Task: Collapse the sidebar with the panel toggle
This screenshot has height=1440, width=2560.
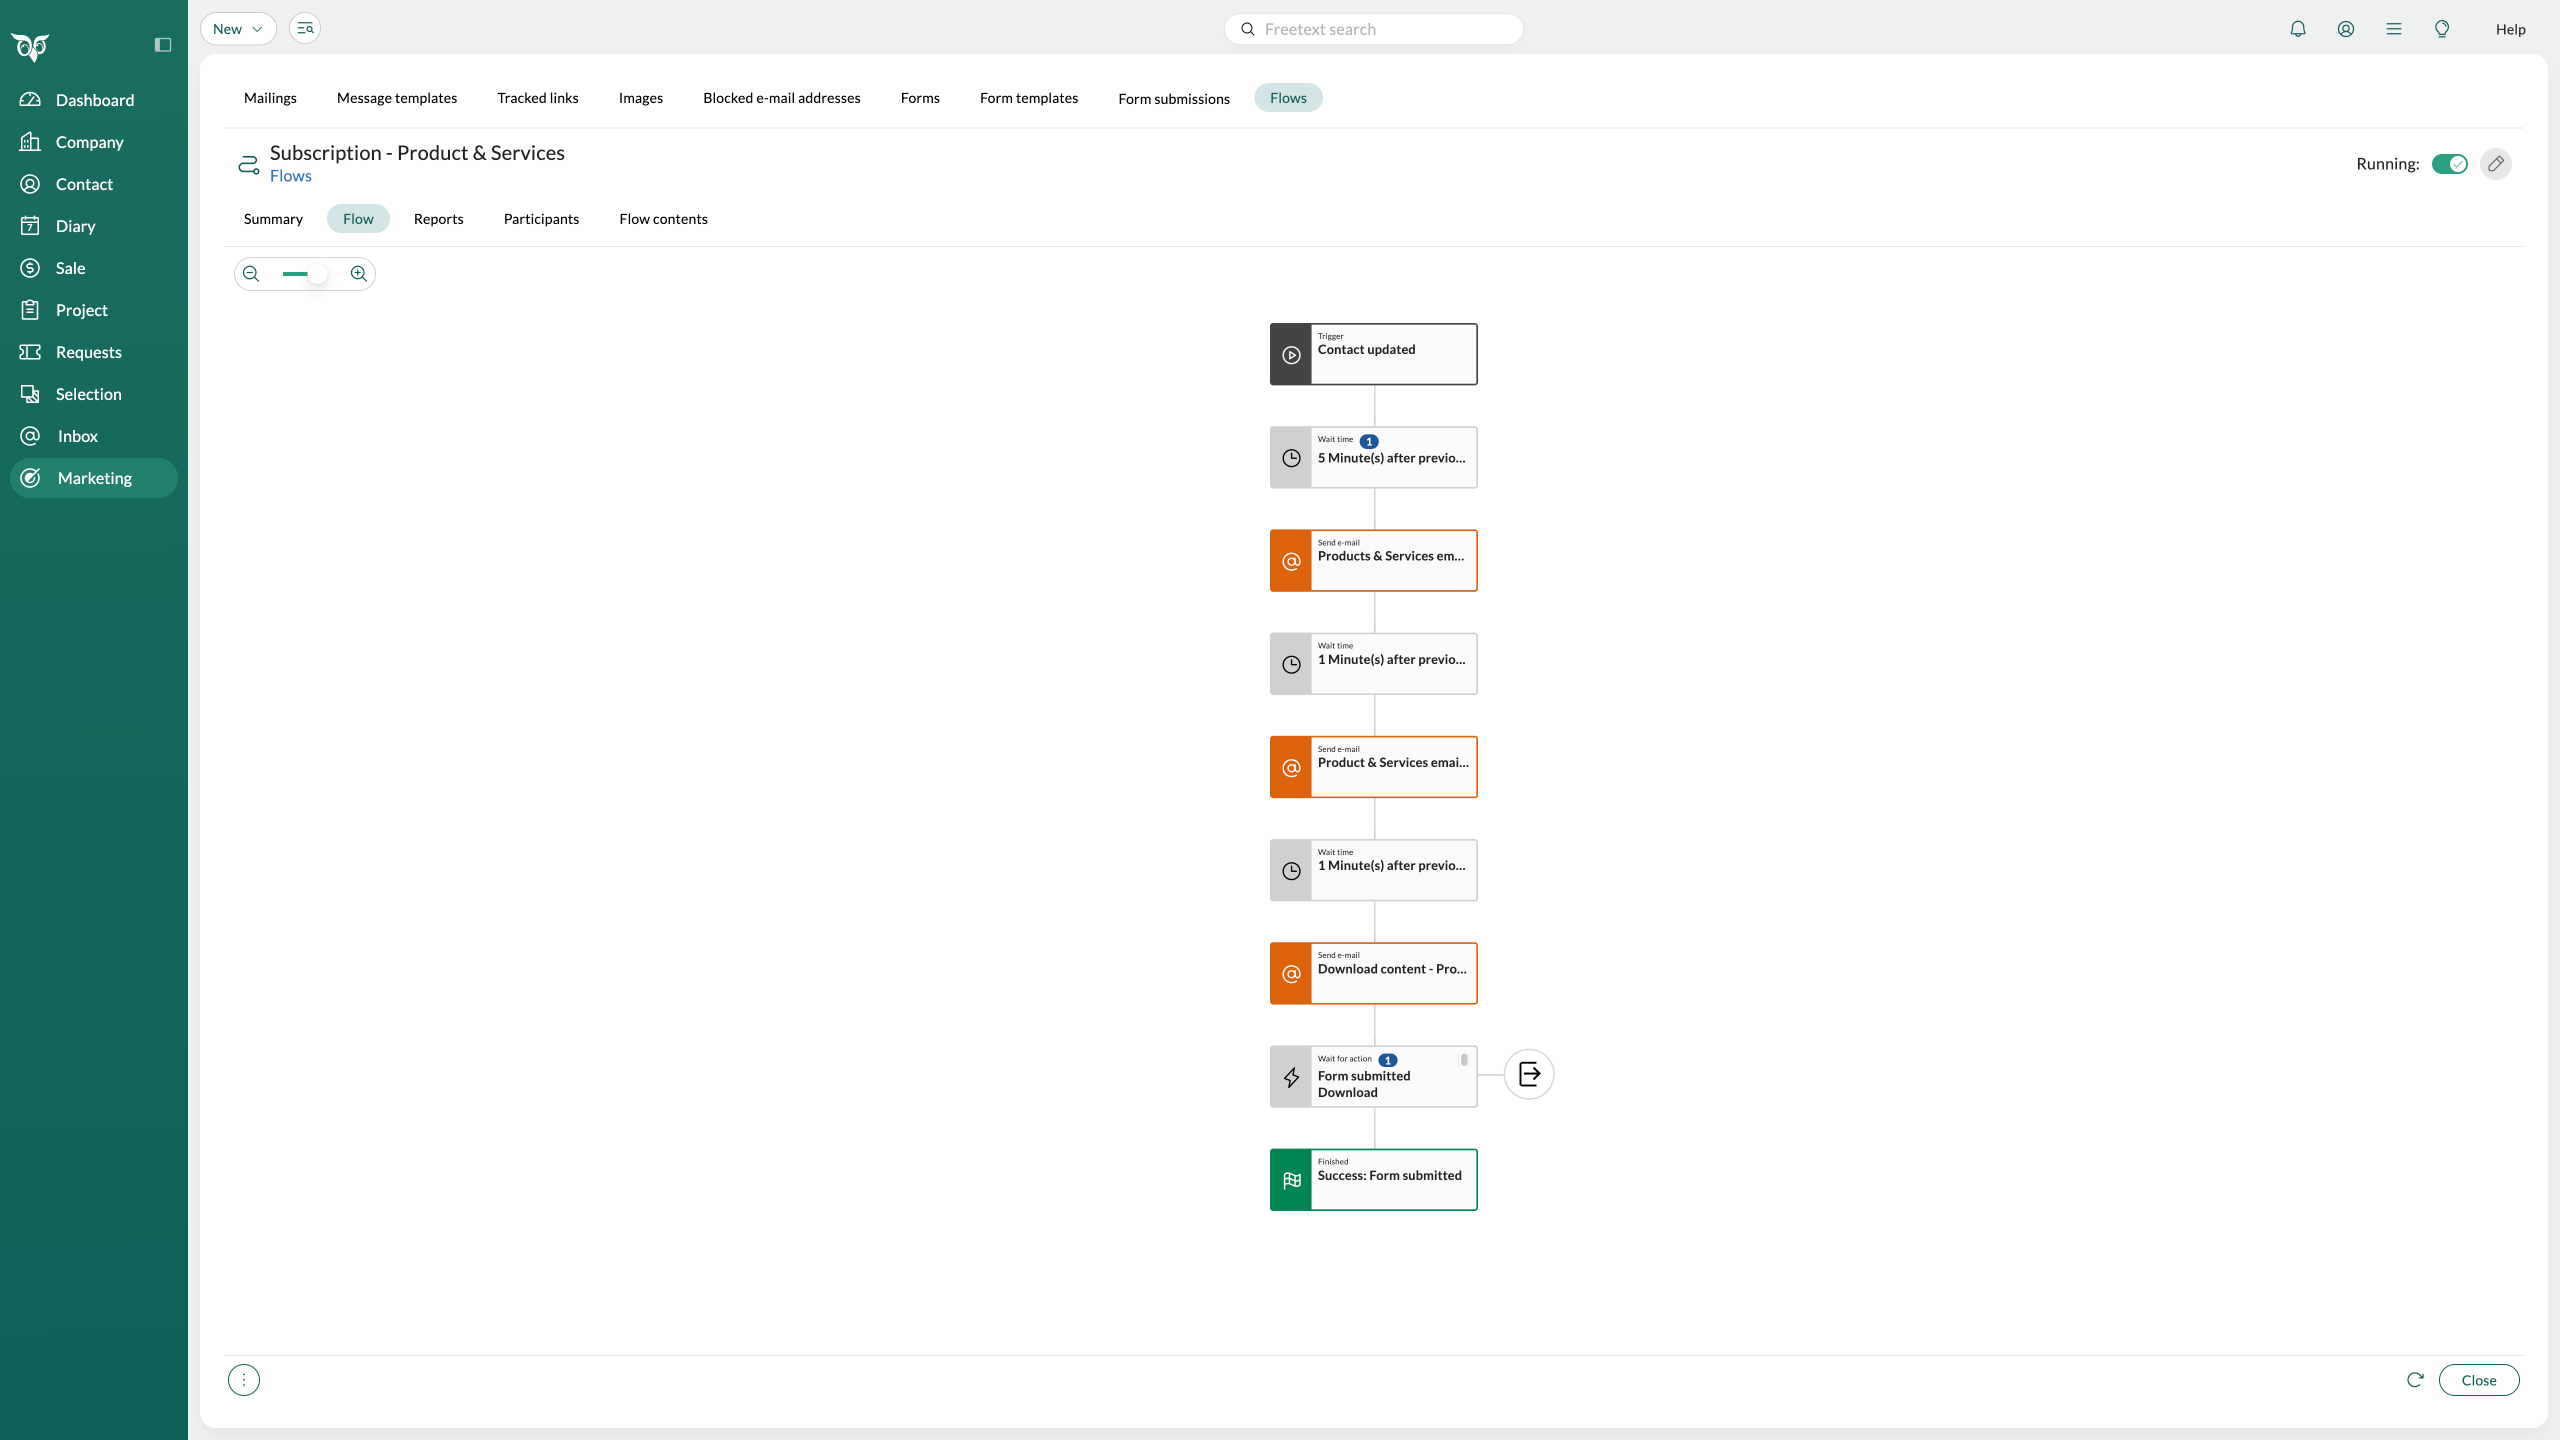Action: (163, 45)
